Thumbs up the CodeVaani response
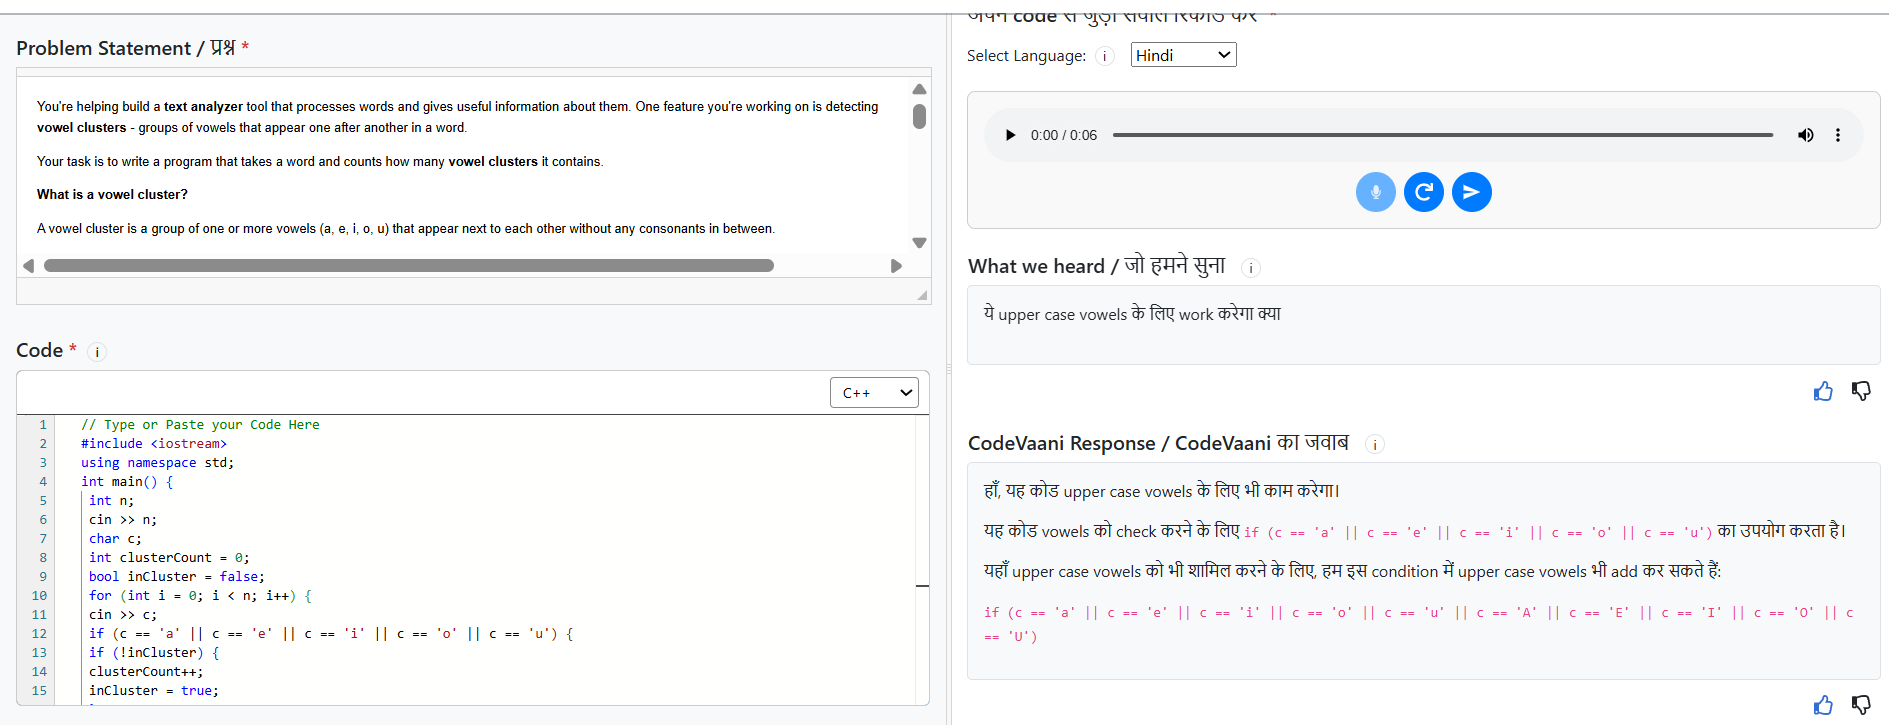1889x725 pixels. pyautogui.click(x=1823, y=705)
